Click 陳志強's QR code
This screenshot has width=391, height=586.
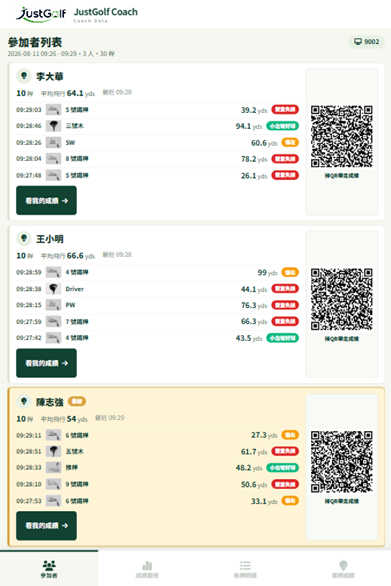pyautogui.click(x=342, y=462)
